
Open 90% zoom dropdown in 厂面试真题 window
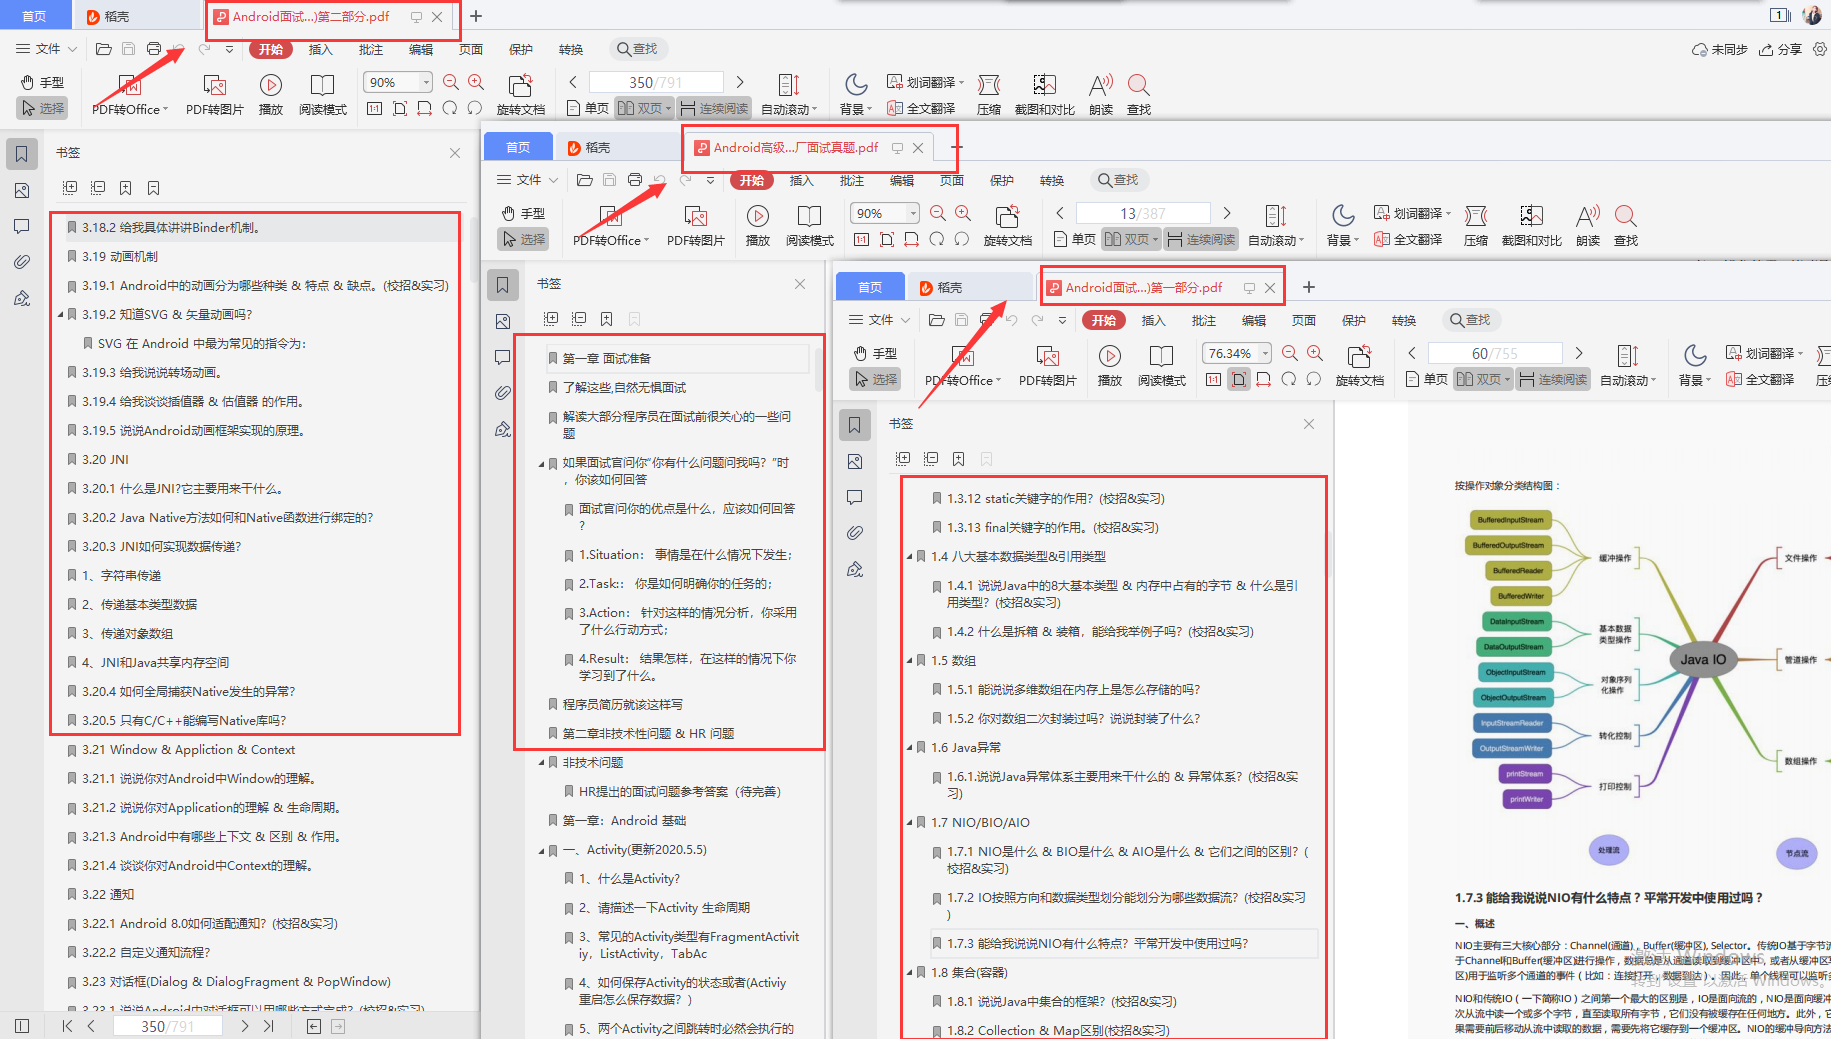(x=913, y=213)
